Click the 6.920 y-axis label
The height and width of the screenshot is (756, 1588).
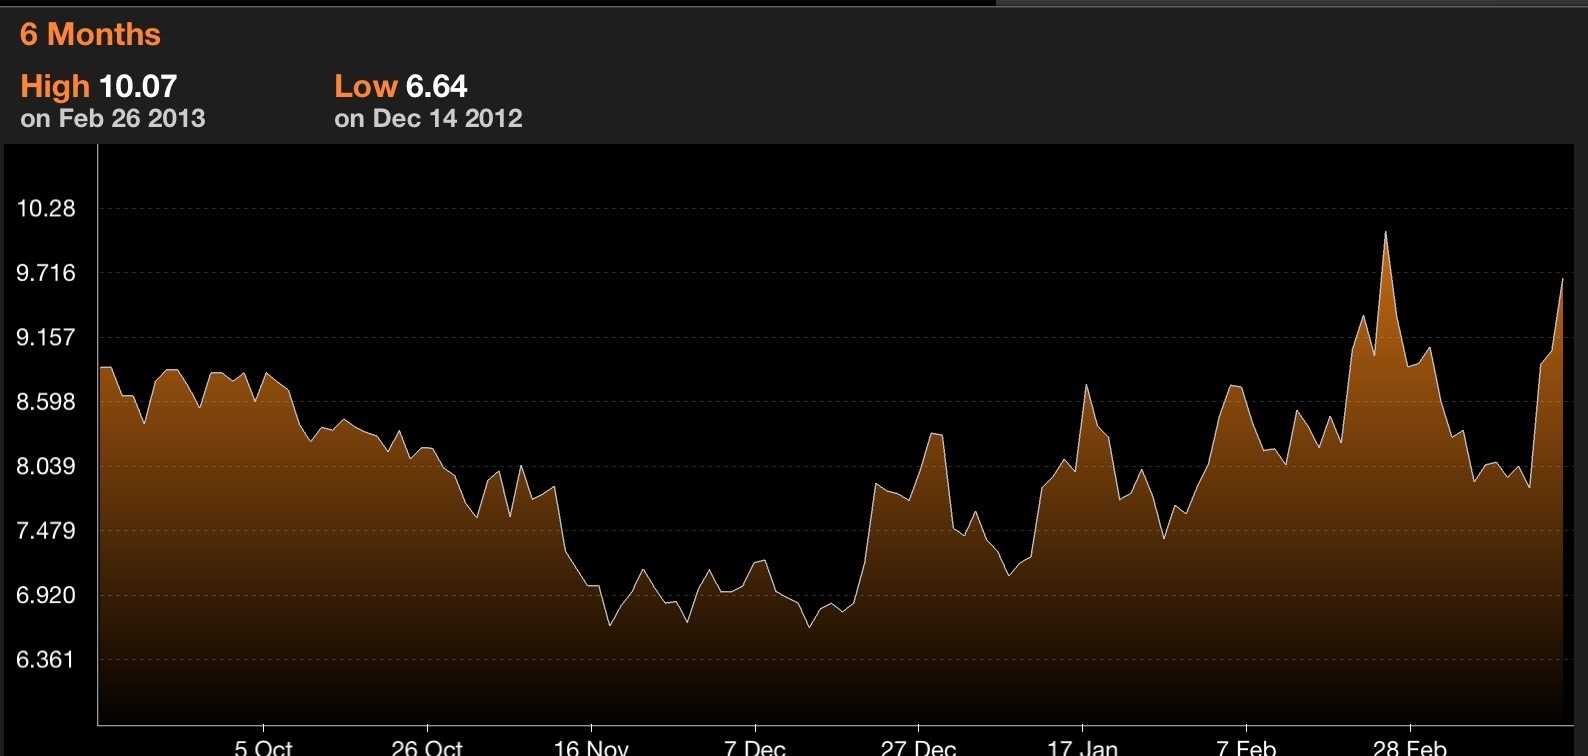(x=46, y=596)
